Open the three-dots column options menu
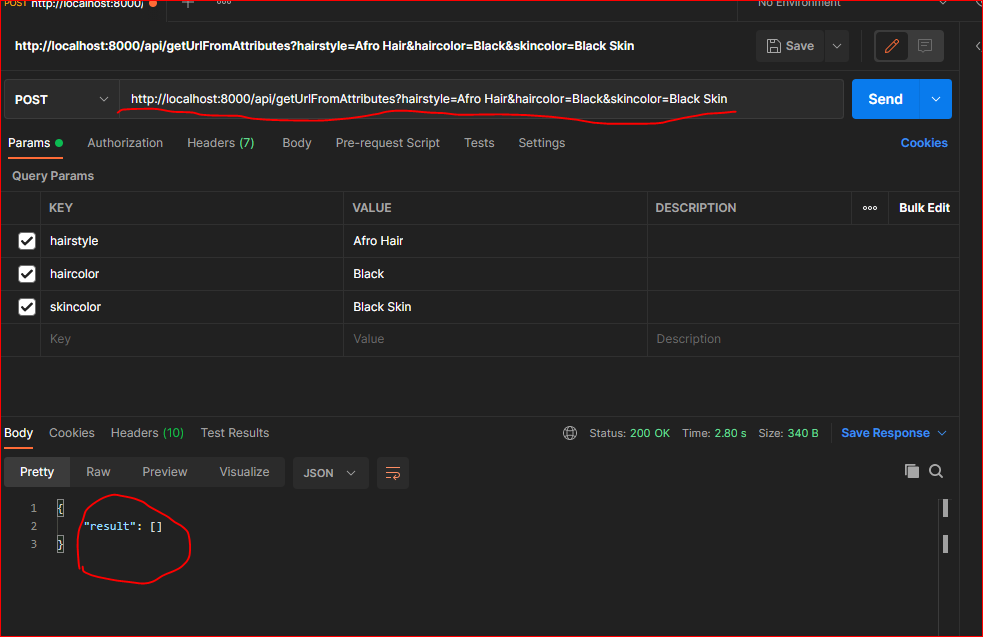The height and width of the screenshot is (637, 983). click(870, 208)
